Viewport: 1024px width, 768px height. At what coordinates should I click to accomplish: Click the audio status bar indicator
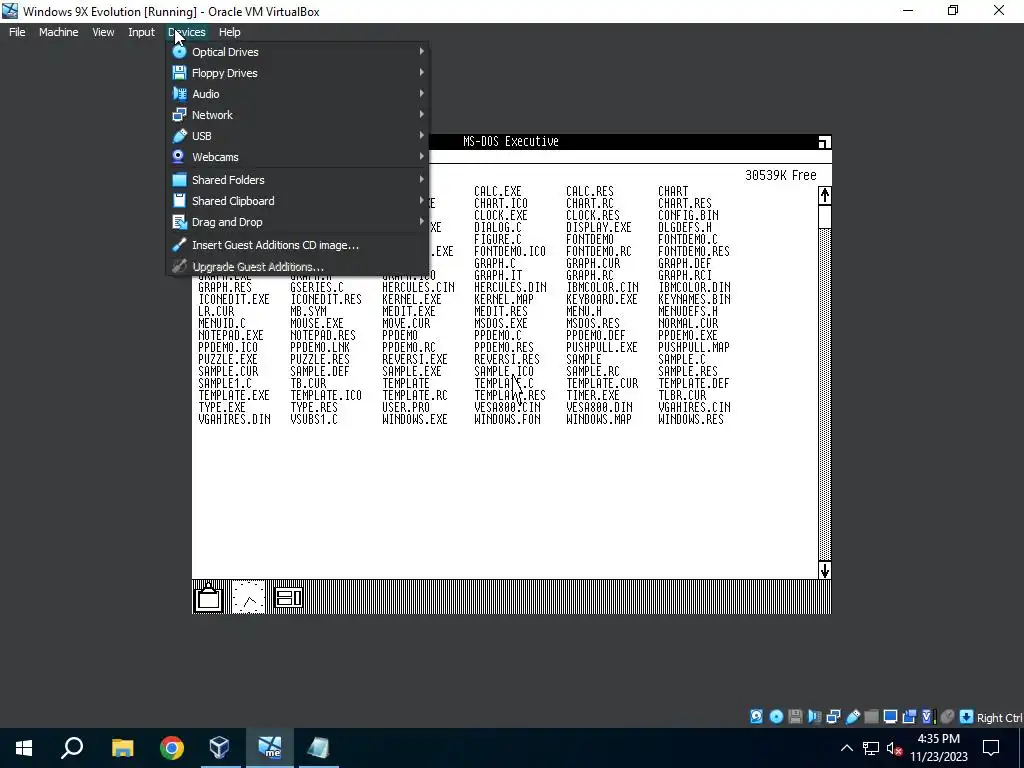click(814, 716)
